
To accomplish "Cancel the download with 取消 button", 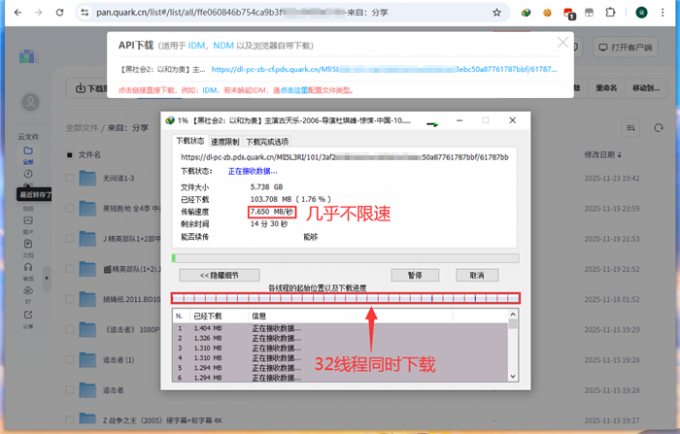I will coord(477,275).
